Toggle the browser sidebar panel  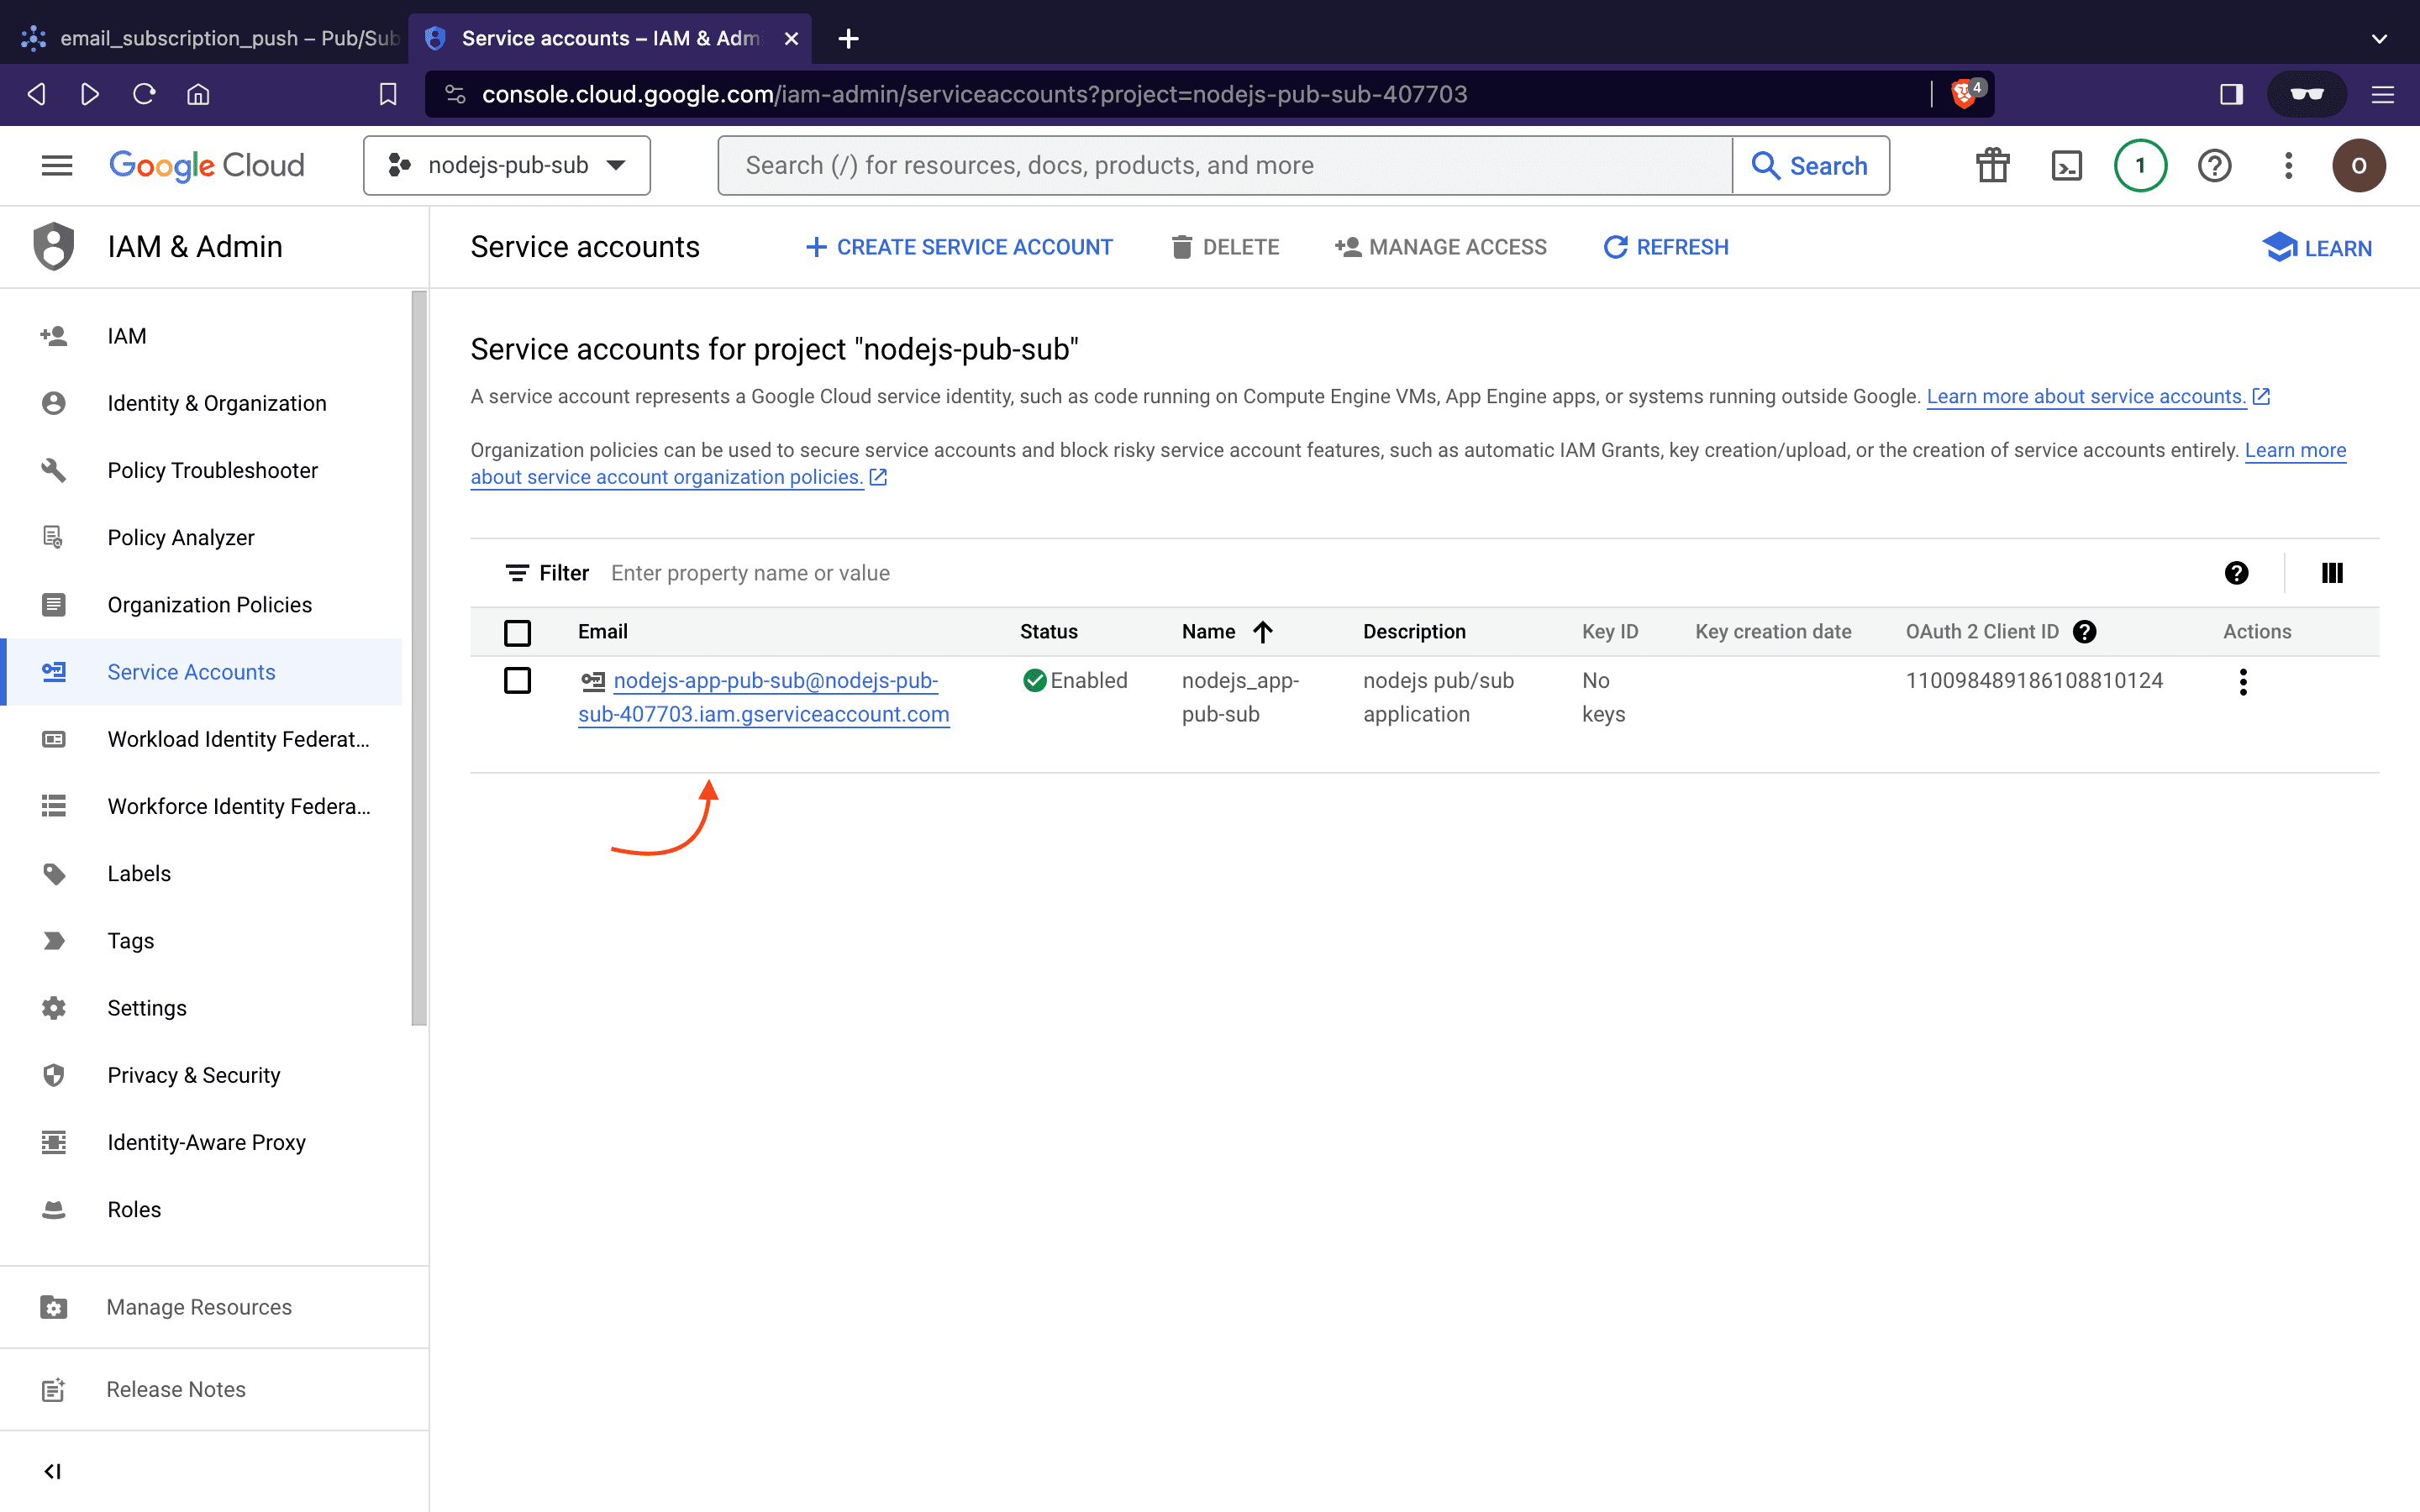(x=2231, y=94)
